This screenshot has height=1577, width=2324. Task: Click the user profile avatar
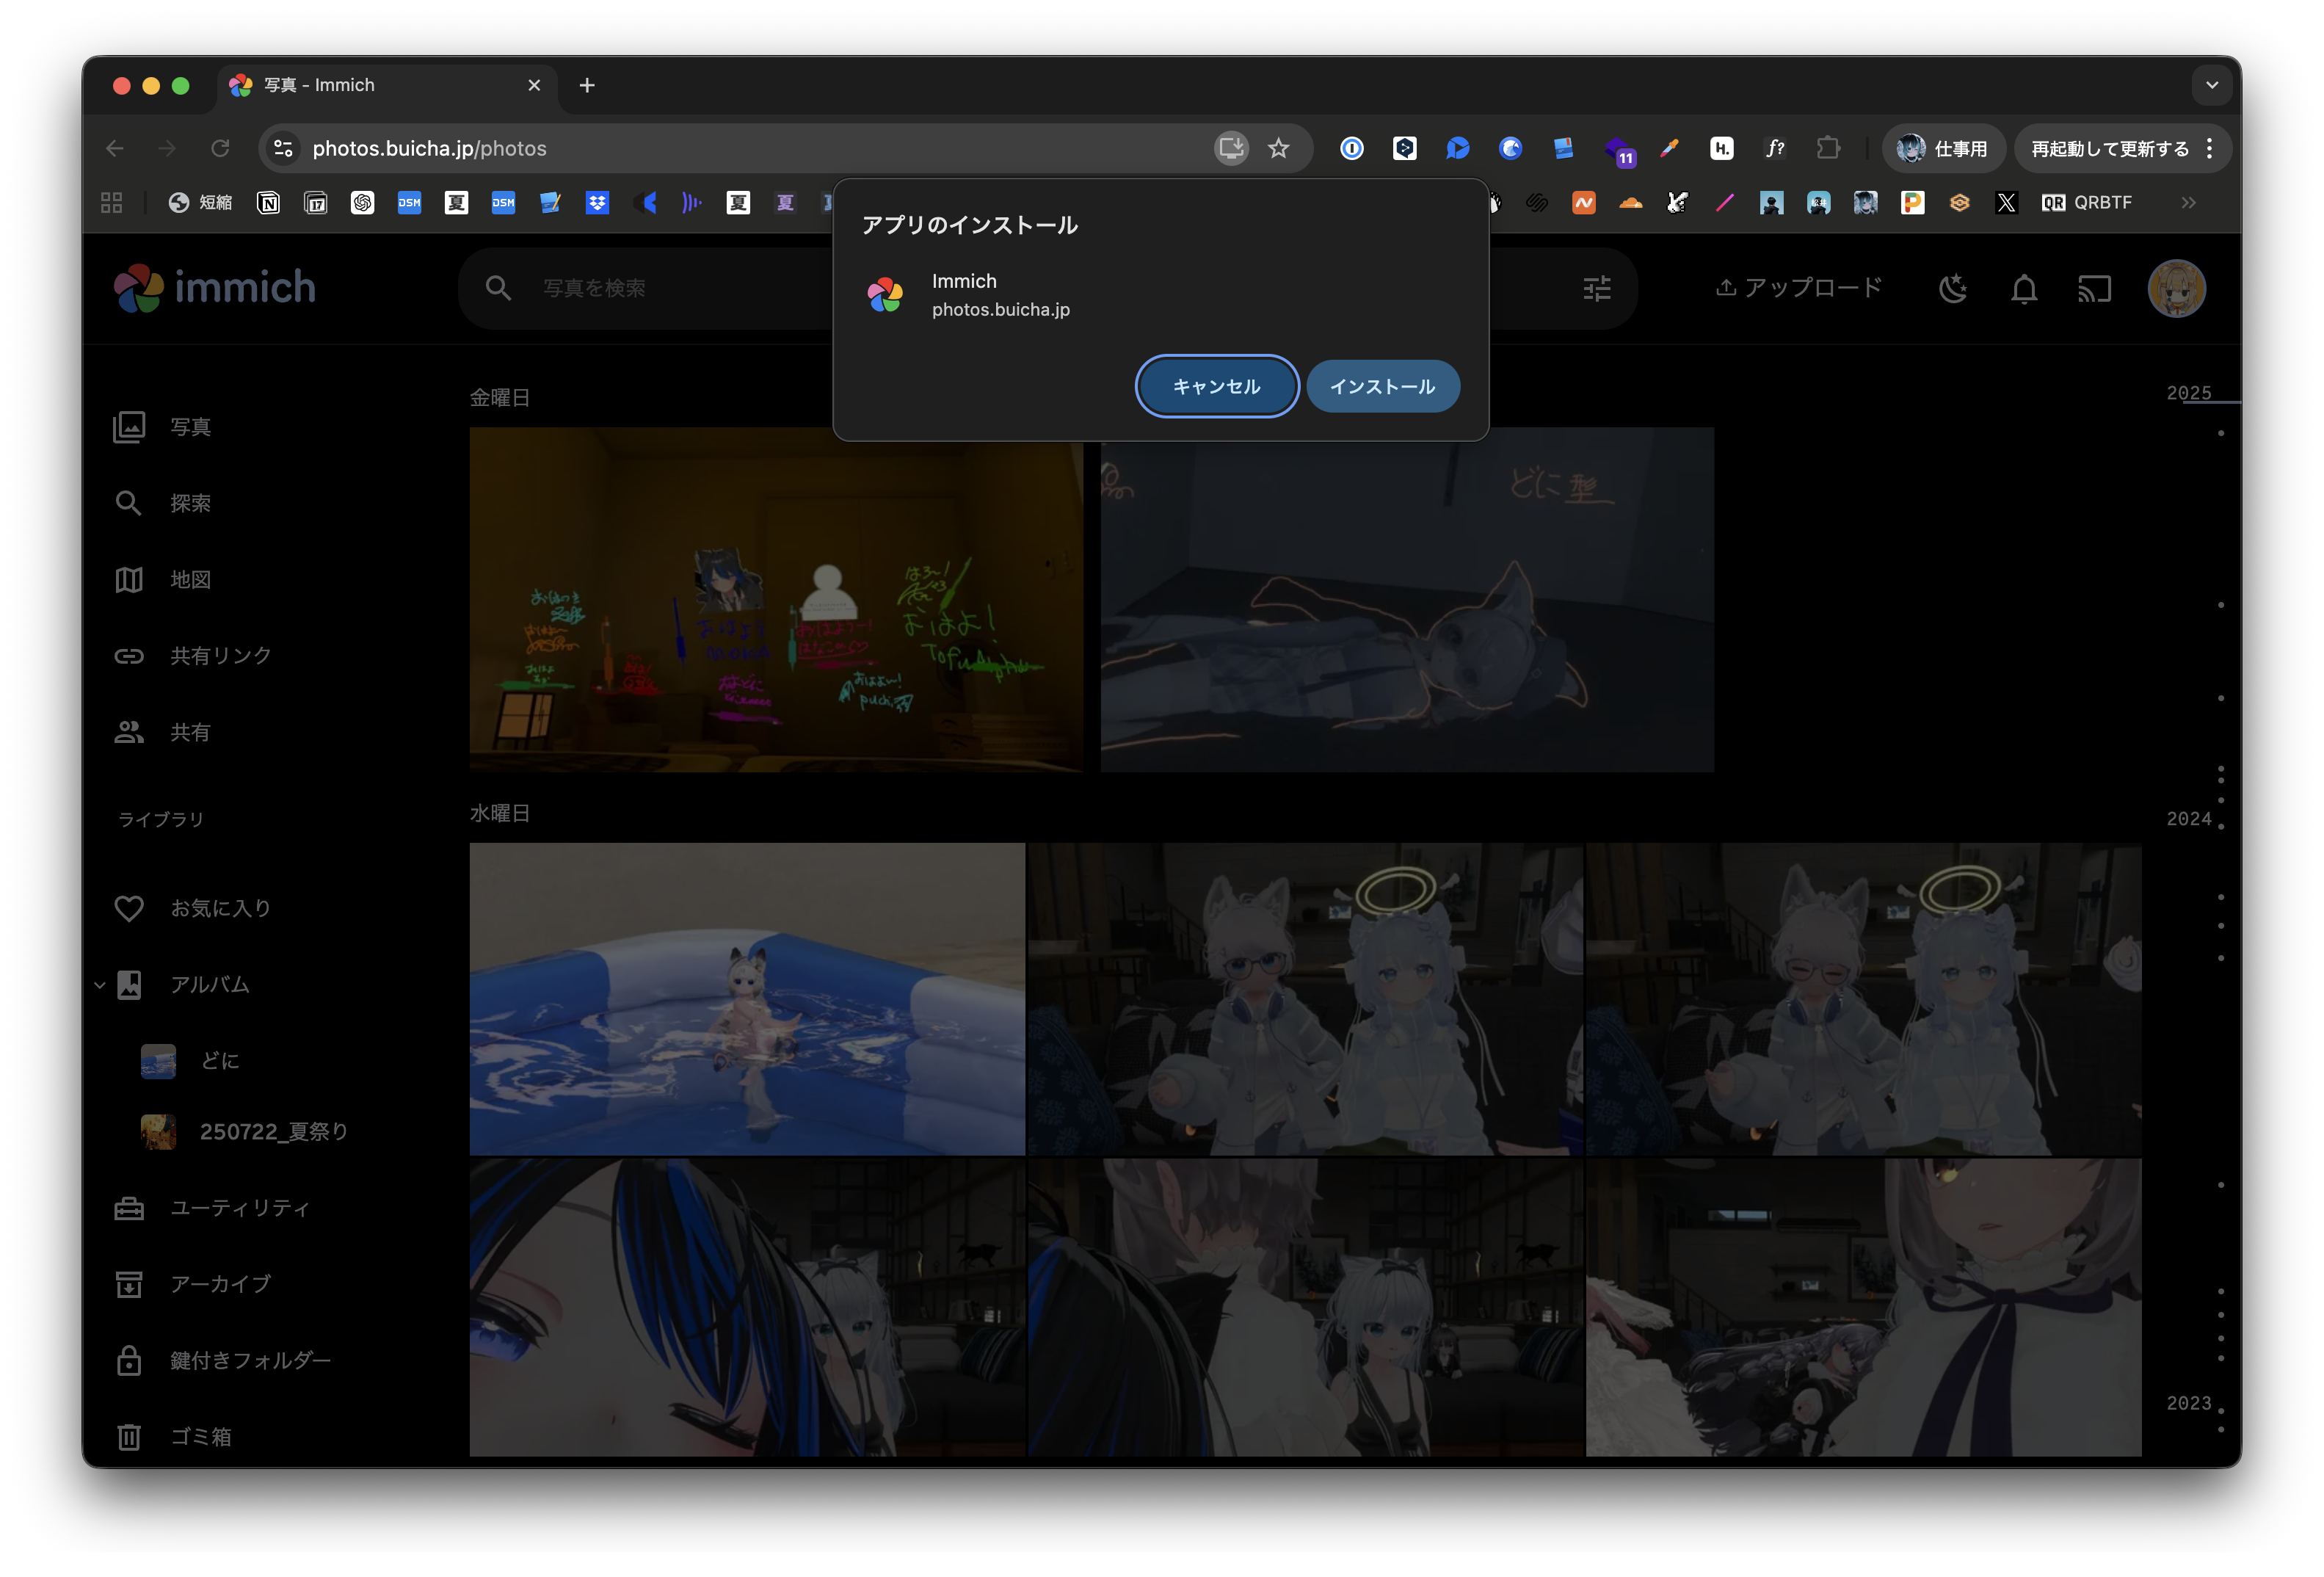pos(2176,289)
